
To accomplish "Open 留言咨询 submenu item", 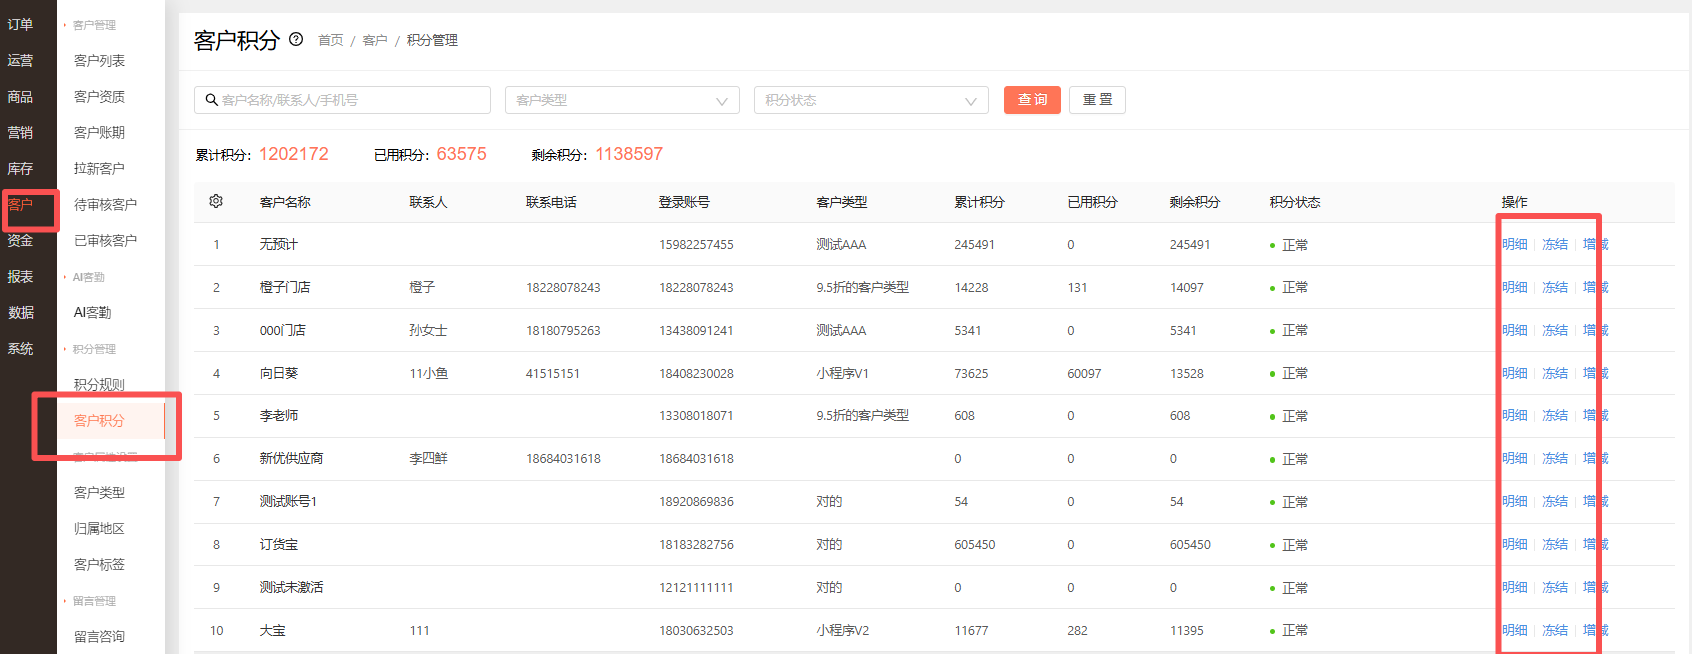I will (99, 636).
